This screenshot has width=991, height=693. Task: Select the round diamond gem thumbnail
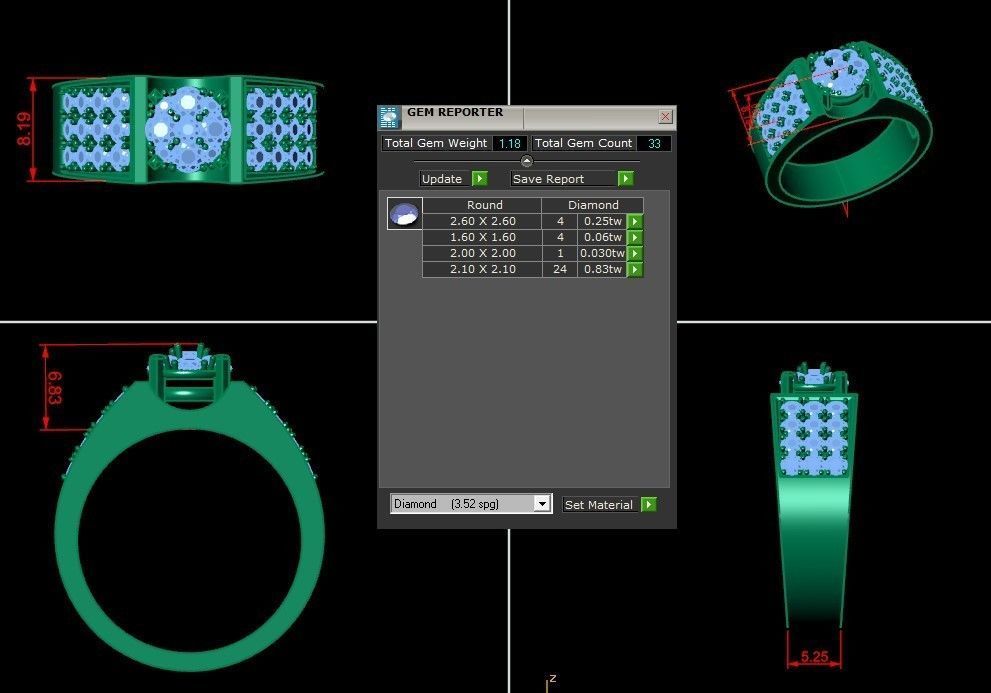click(x=404, y=214)
